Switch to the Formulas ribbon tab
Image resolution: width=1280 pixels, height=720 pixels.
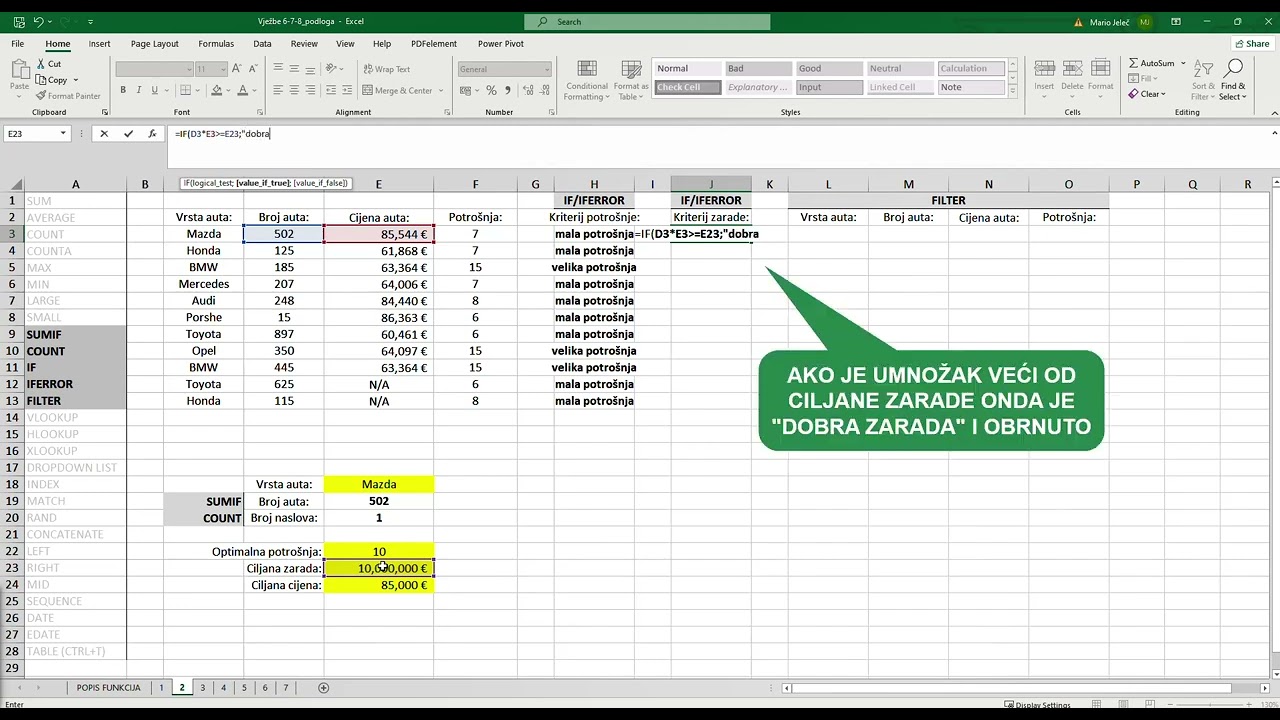pyautogui.click(x=216, y=44)
